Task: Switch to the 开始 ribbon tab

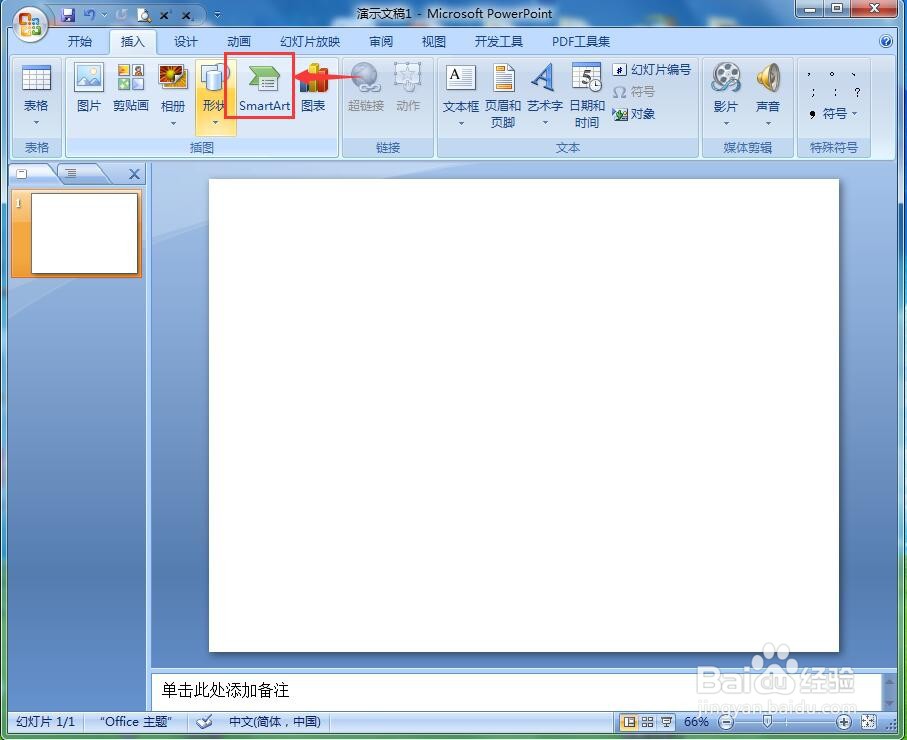Action: point(79,42)
